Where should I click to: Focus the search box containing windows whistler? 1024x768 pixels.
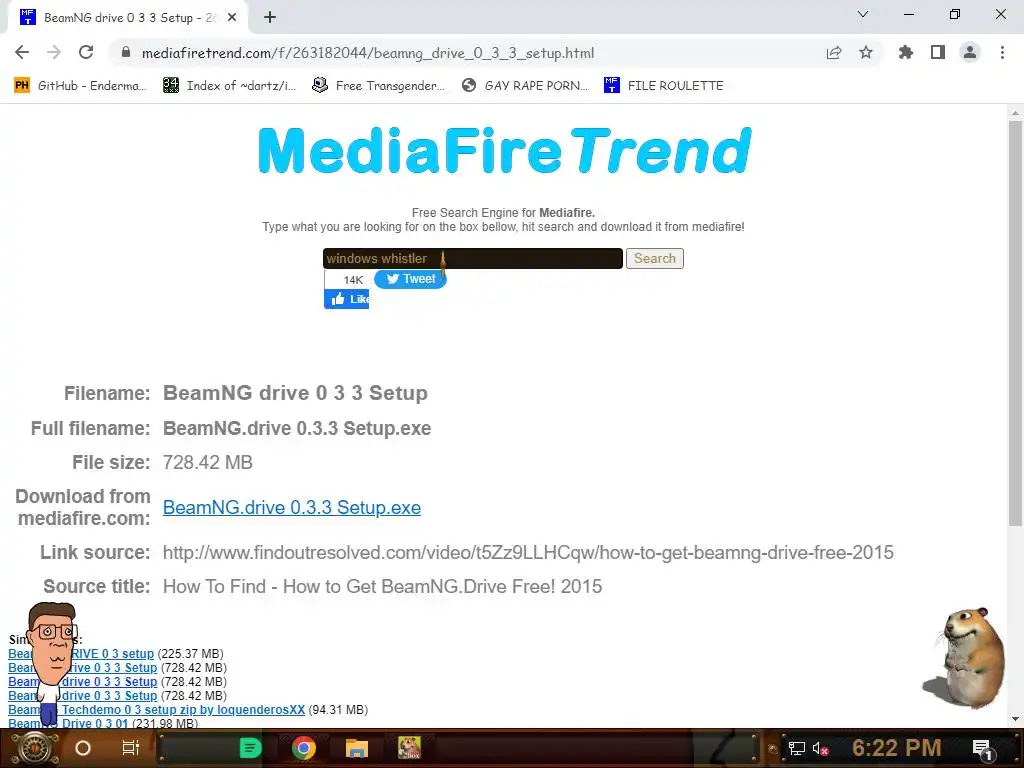pos(472,259)
